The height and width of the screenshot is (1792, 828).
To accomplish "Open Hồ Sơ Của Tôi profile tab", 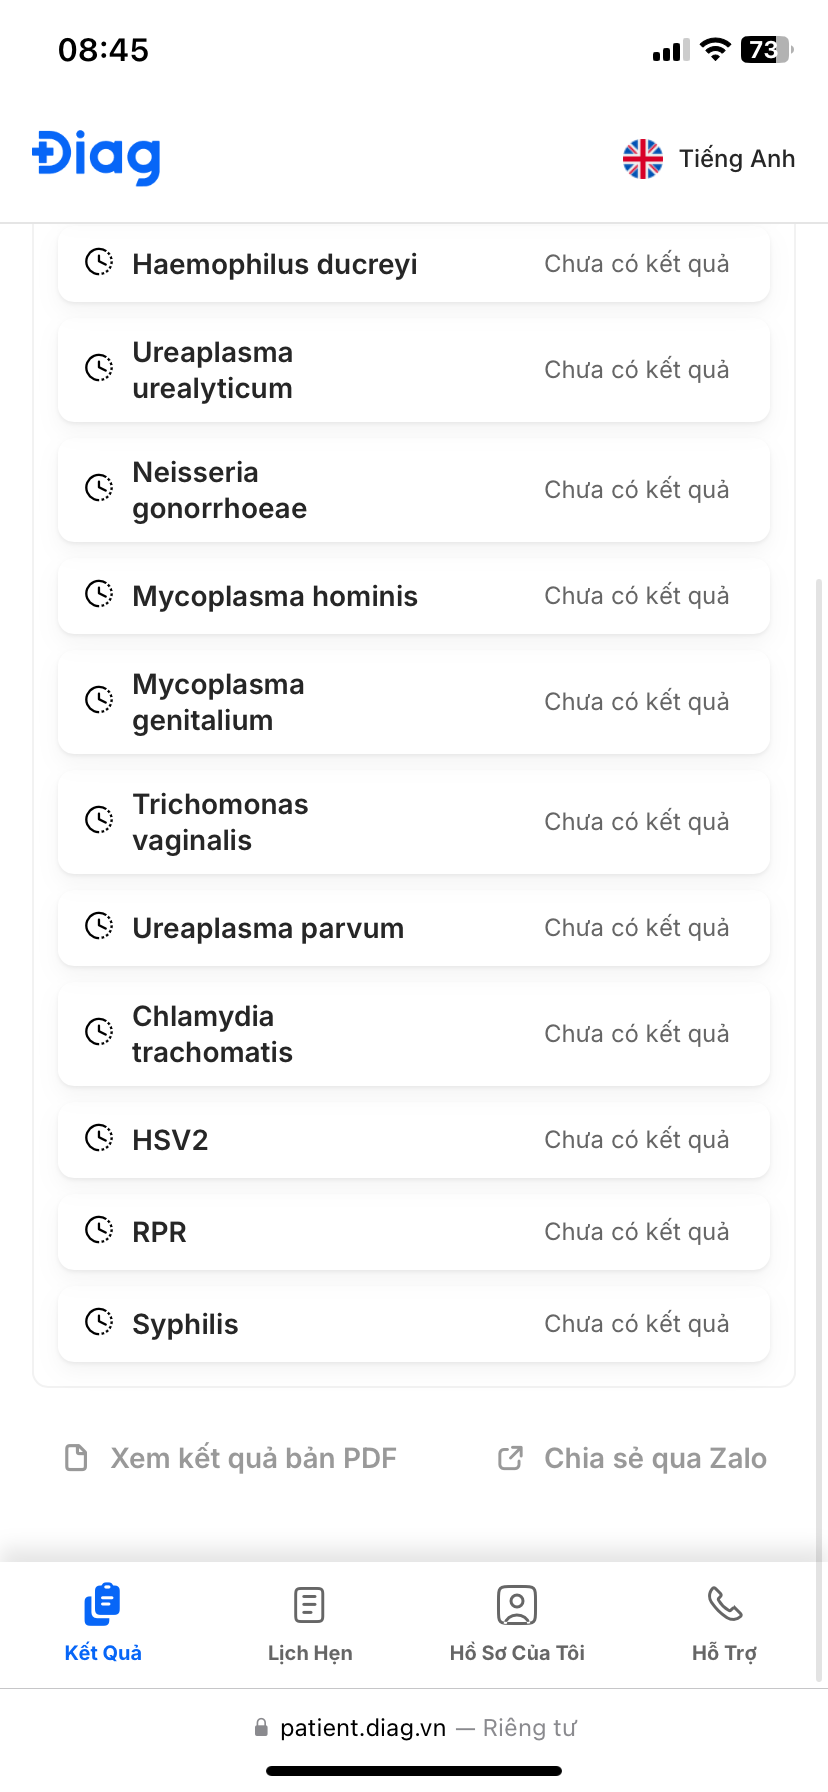I will tap(517, 1622).
